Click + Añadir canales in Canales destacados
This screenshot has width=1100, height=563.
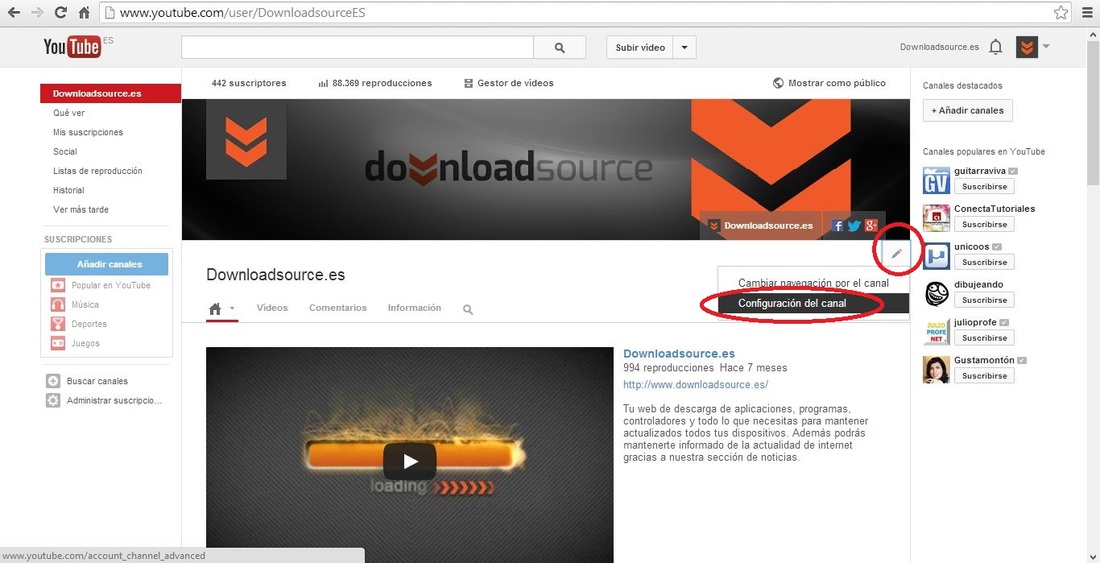tap(967, 111)
